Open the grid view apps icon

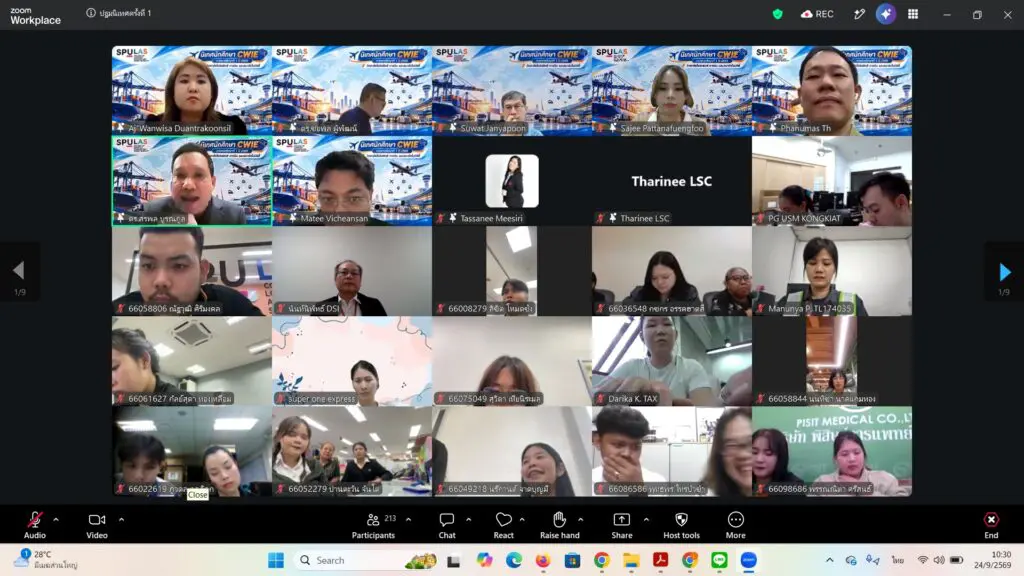913,14
